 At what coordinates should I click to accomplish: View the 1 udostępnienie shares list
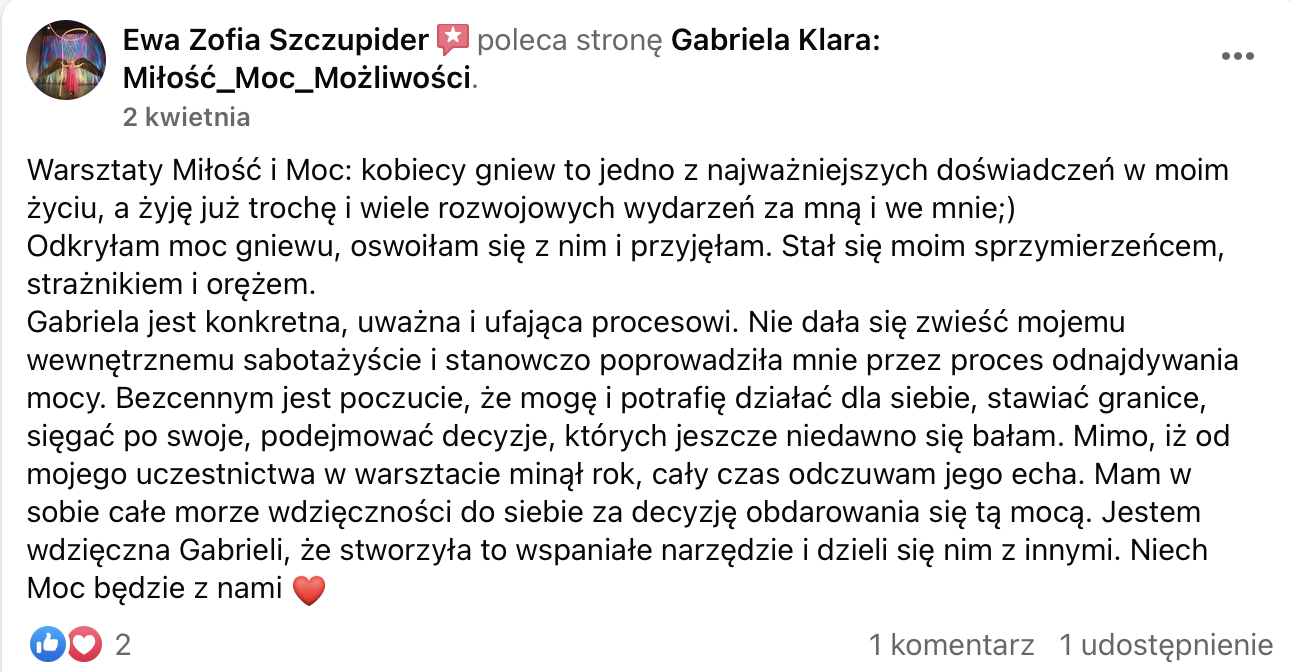[1166, 644]
